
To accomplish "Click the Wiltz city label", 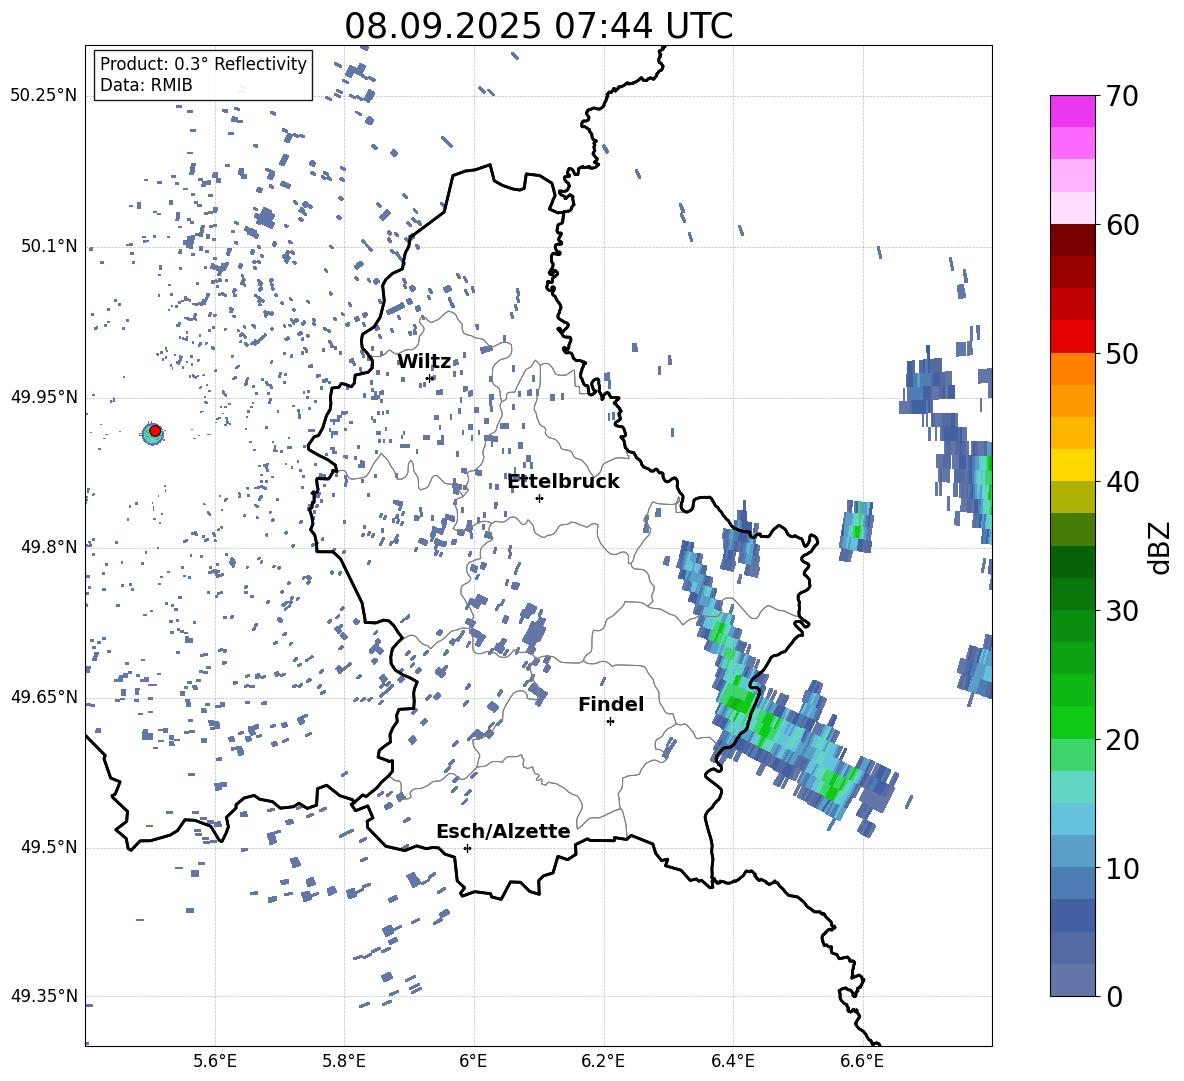I will (424, 362).
